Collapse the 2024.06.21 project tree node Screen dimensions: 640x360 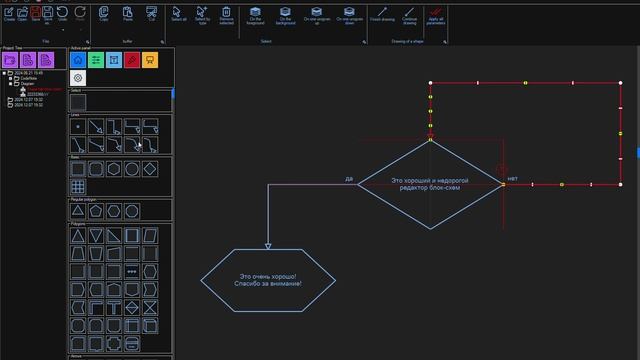4,73
